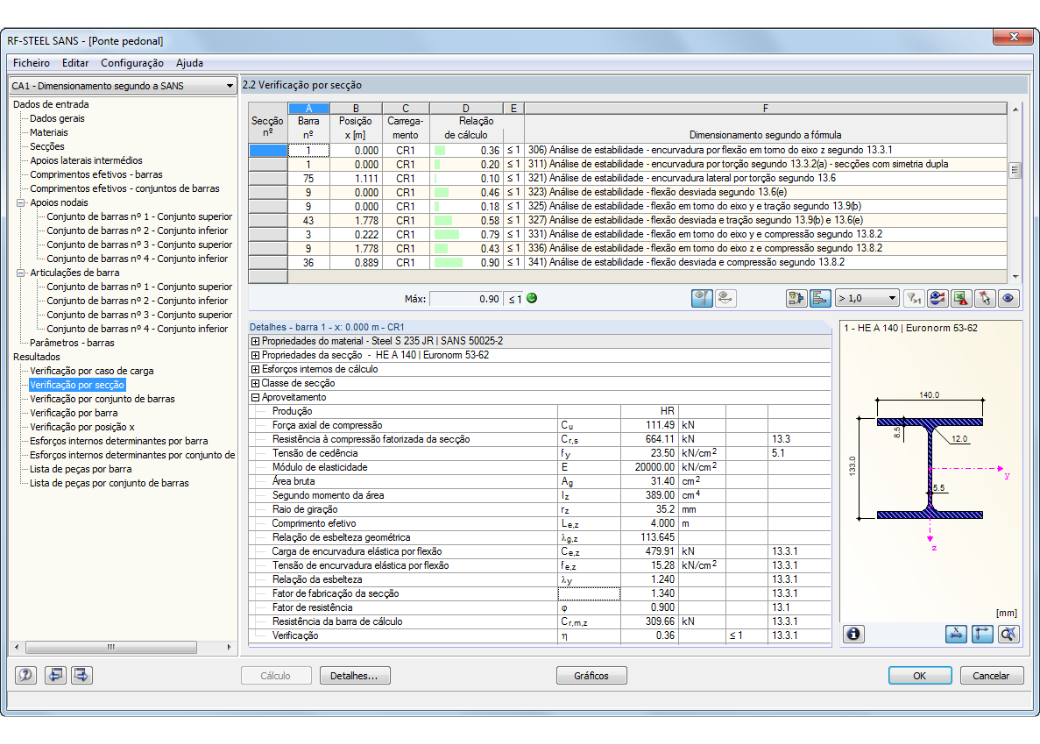Click the OK button
The width and height of the screenshot is (1040, 744).
point(919,676)
